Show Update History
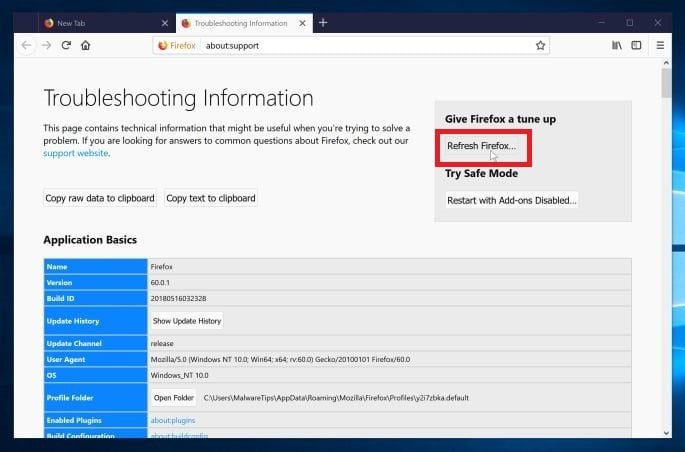 tap(187, 321)
